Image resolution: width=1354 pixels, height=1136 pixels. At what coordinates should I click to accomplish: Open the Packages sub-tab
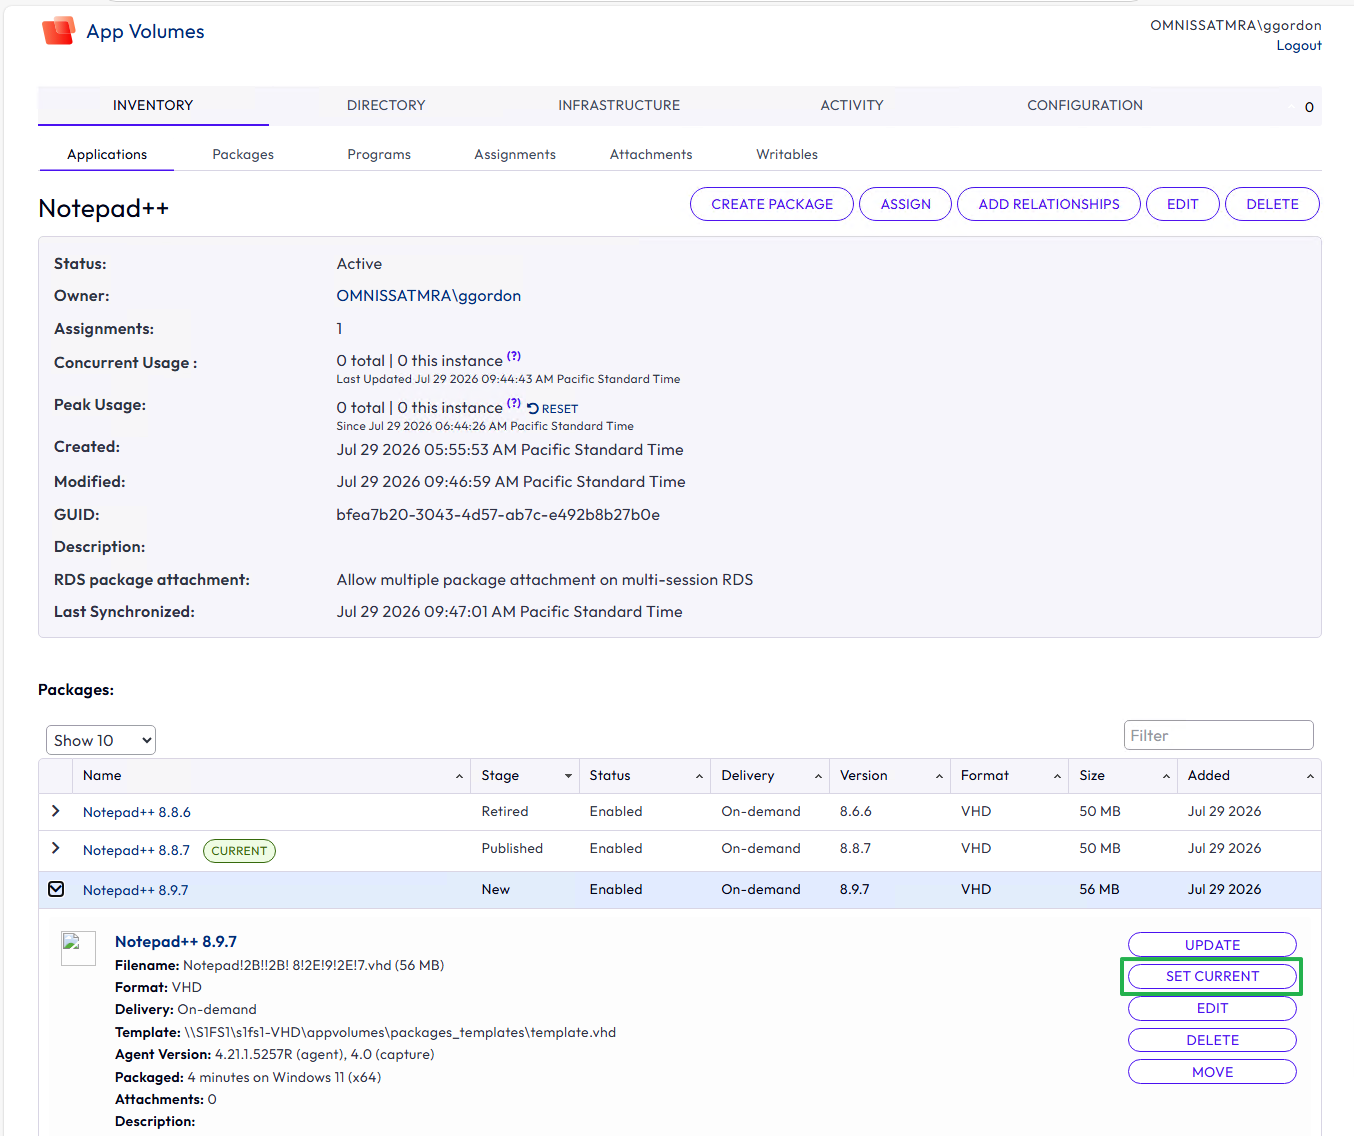point(243,154)
